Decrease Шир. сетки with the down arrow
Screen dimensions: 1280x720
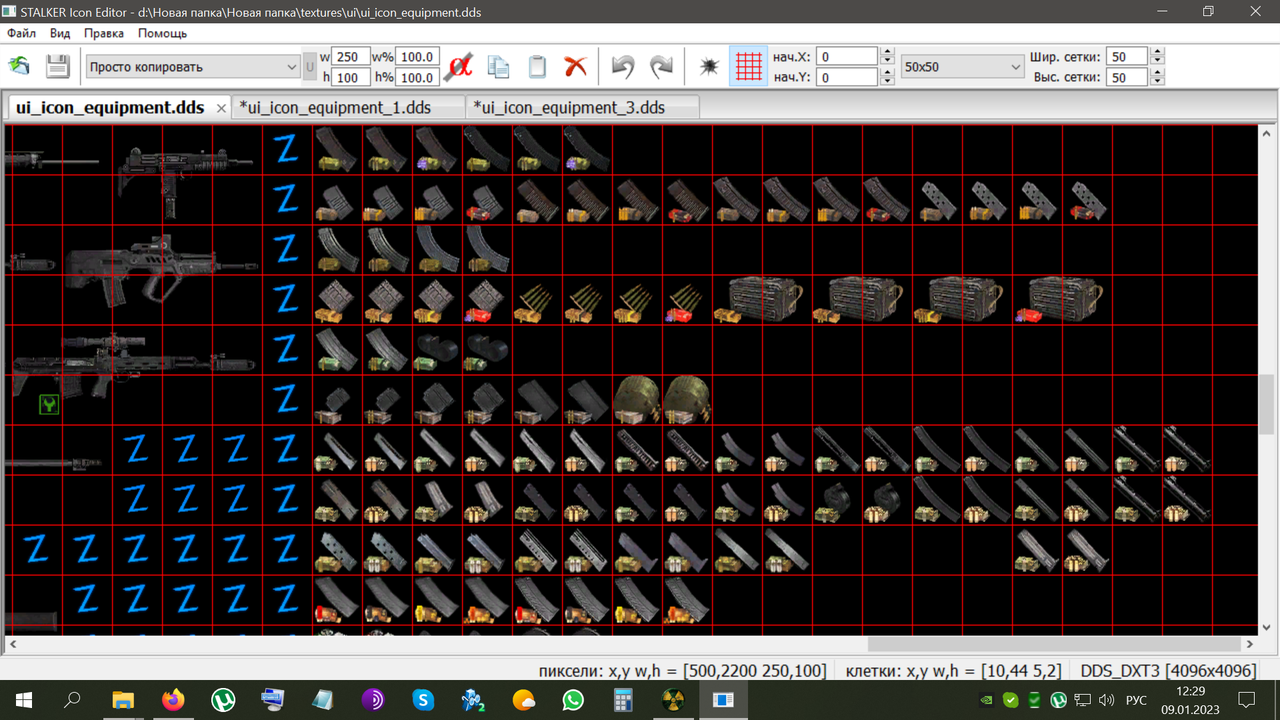pos(1157,61)
